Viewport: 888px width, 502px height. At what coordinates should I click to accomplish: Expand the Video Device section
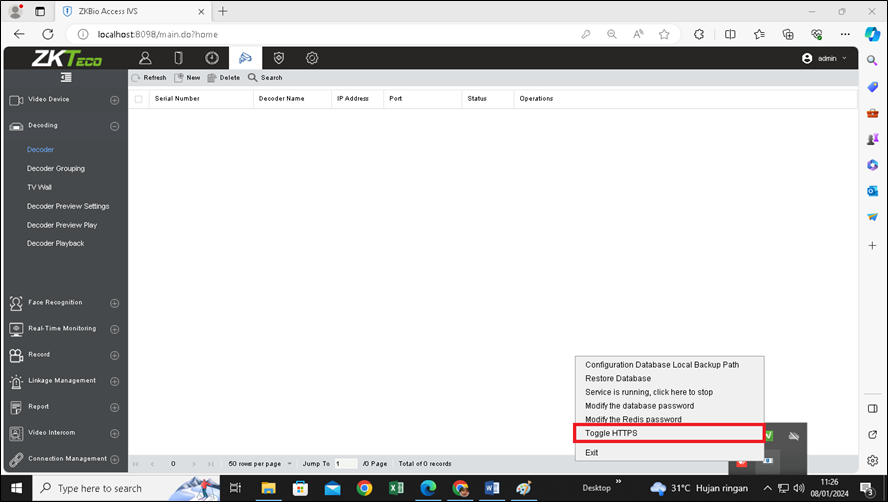click(114, 100)
